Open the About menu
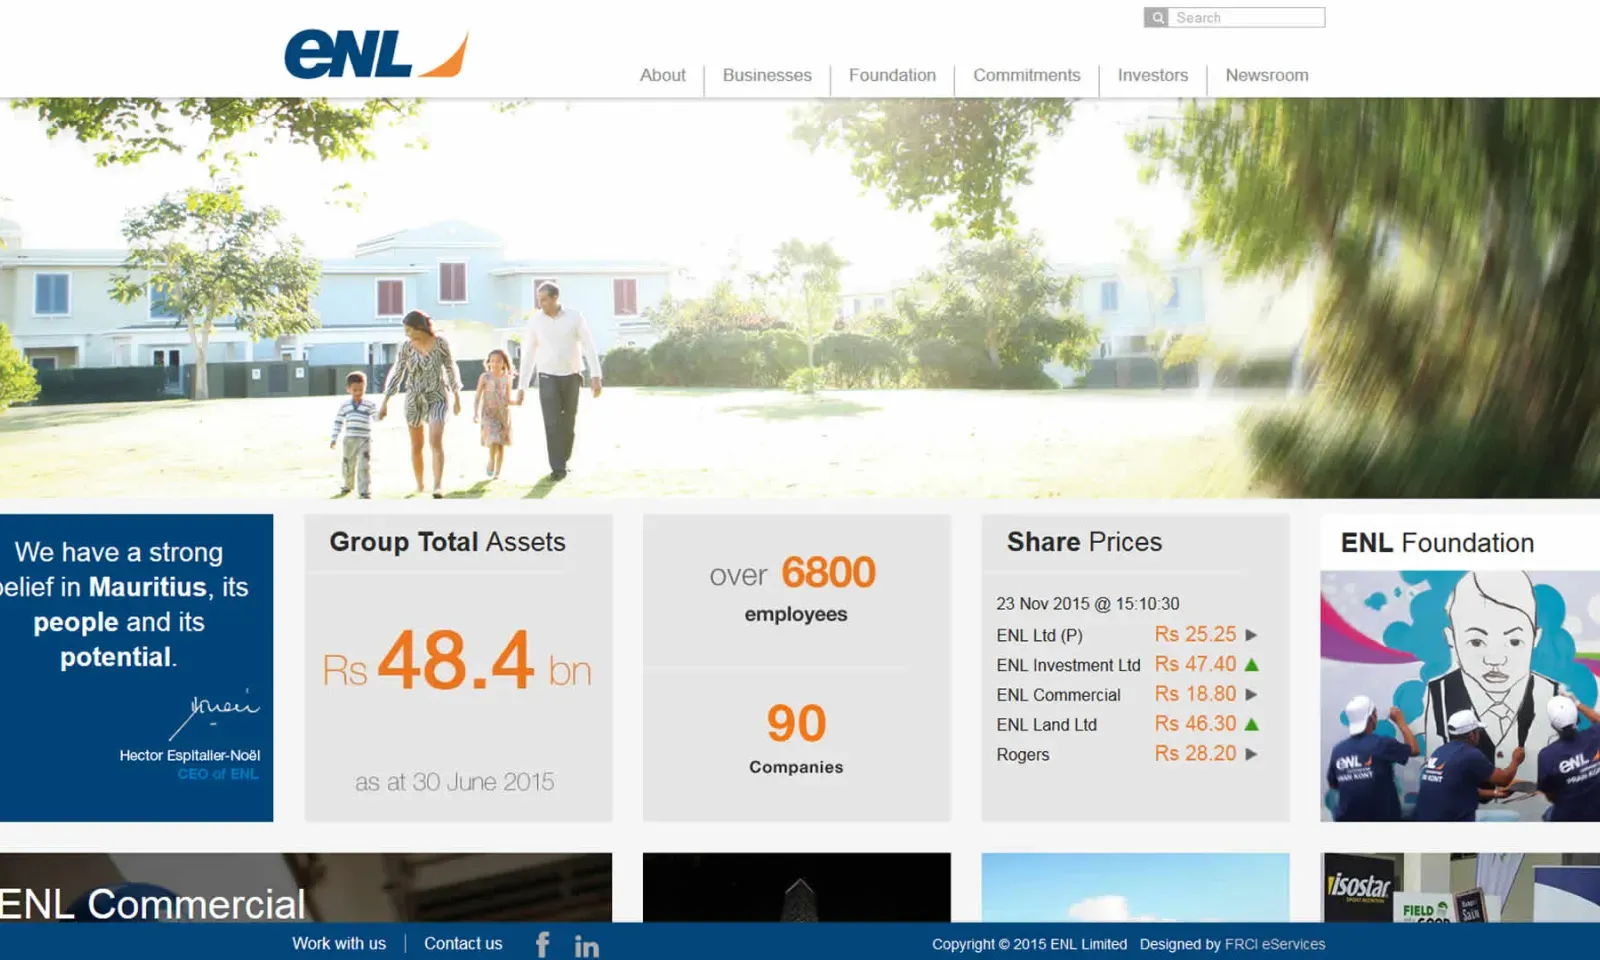 [x=662, y=75]
